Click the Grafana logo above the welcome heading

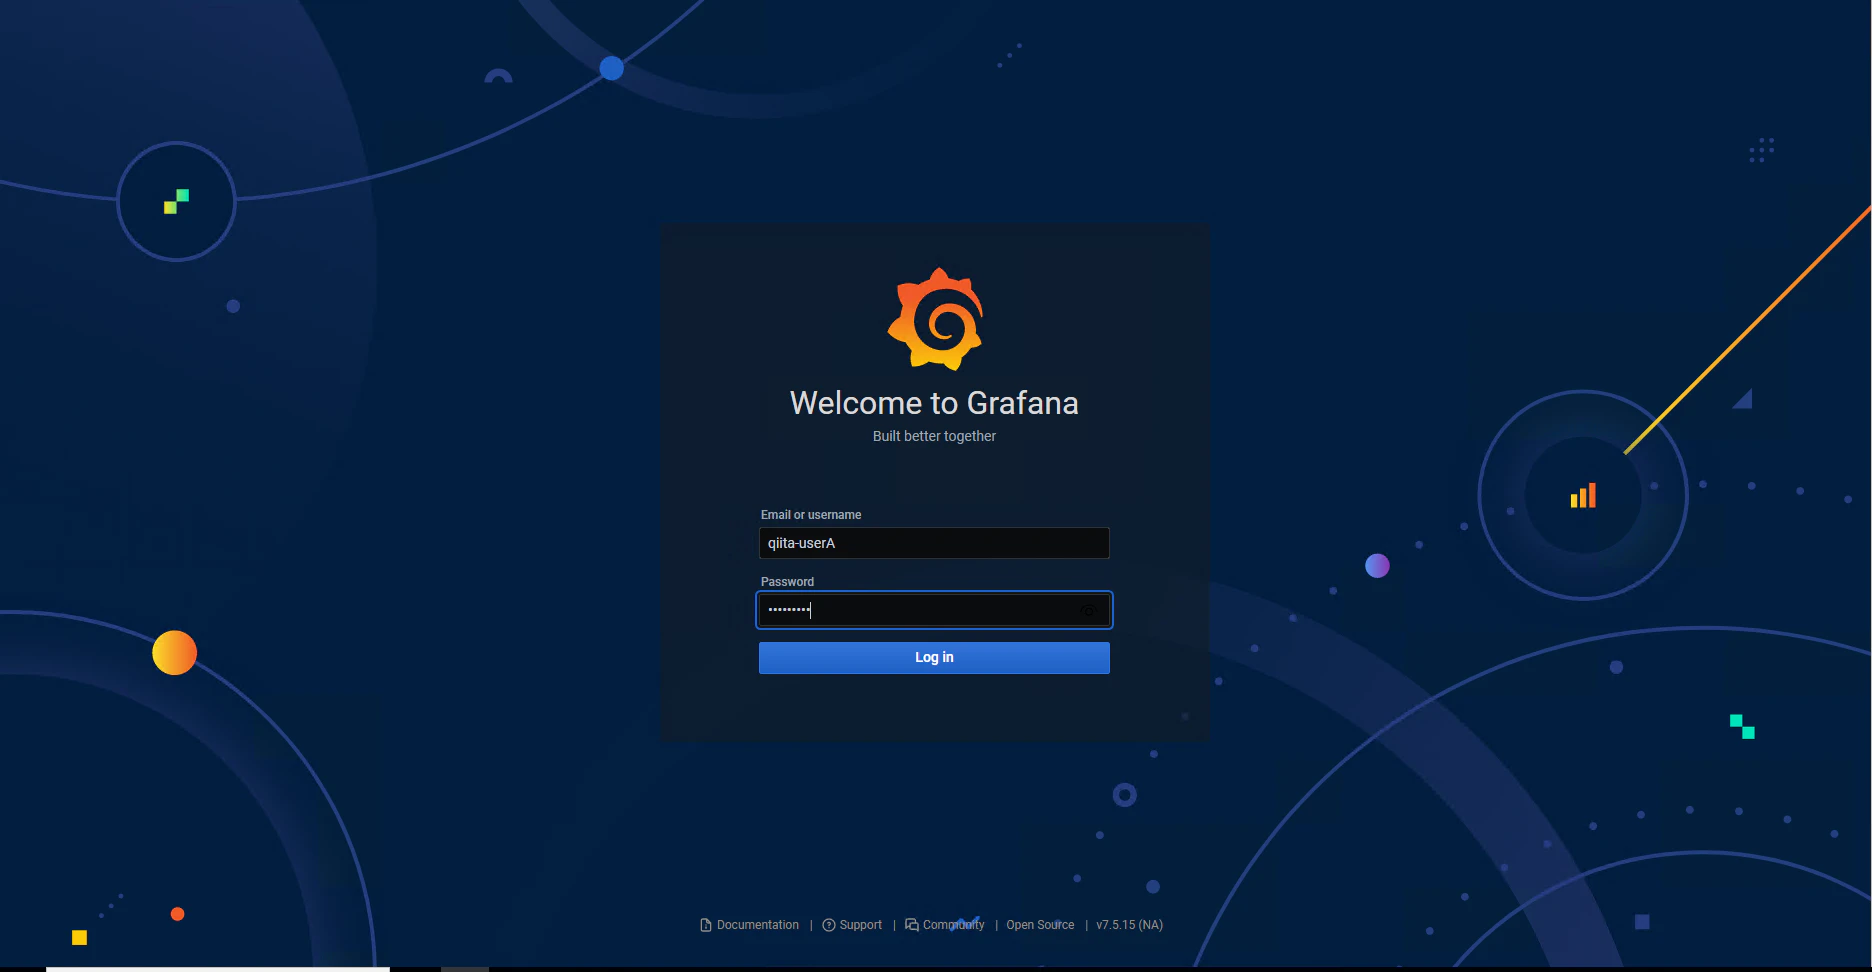pos(936,319)
